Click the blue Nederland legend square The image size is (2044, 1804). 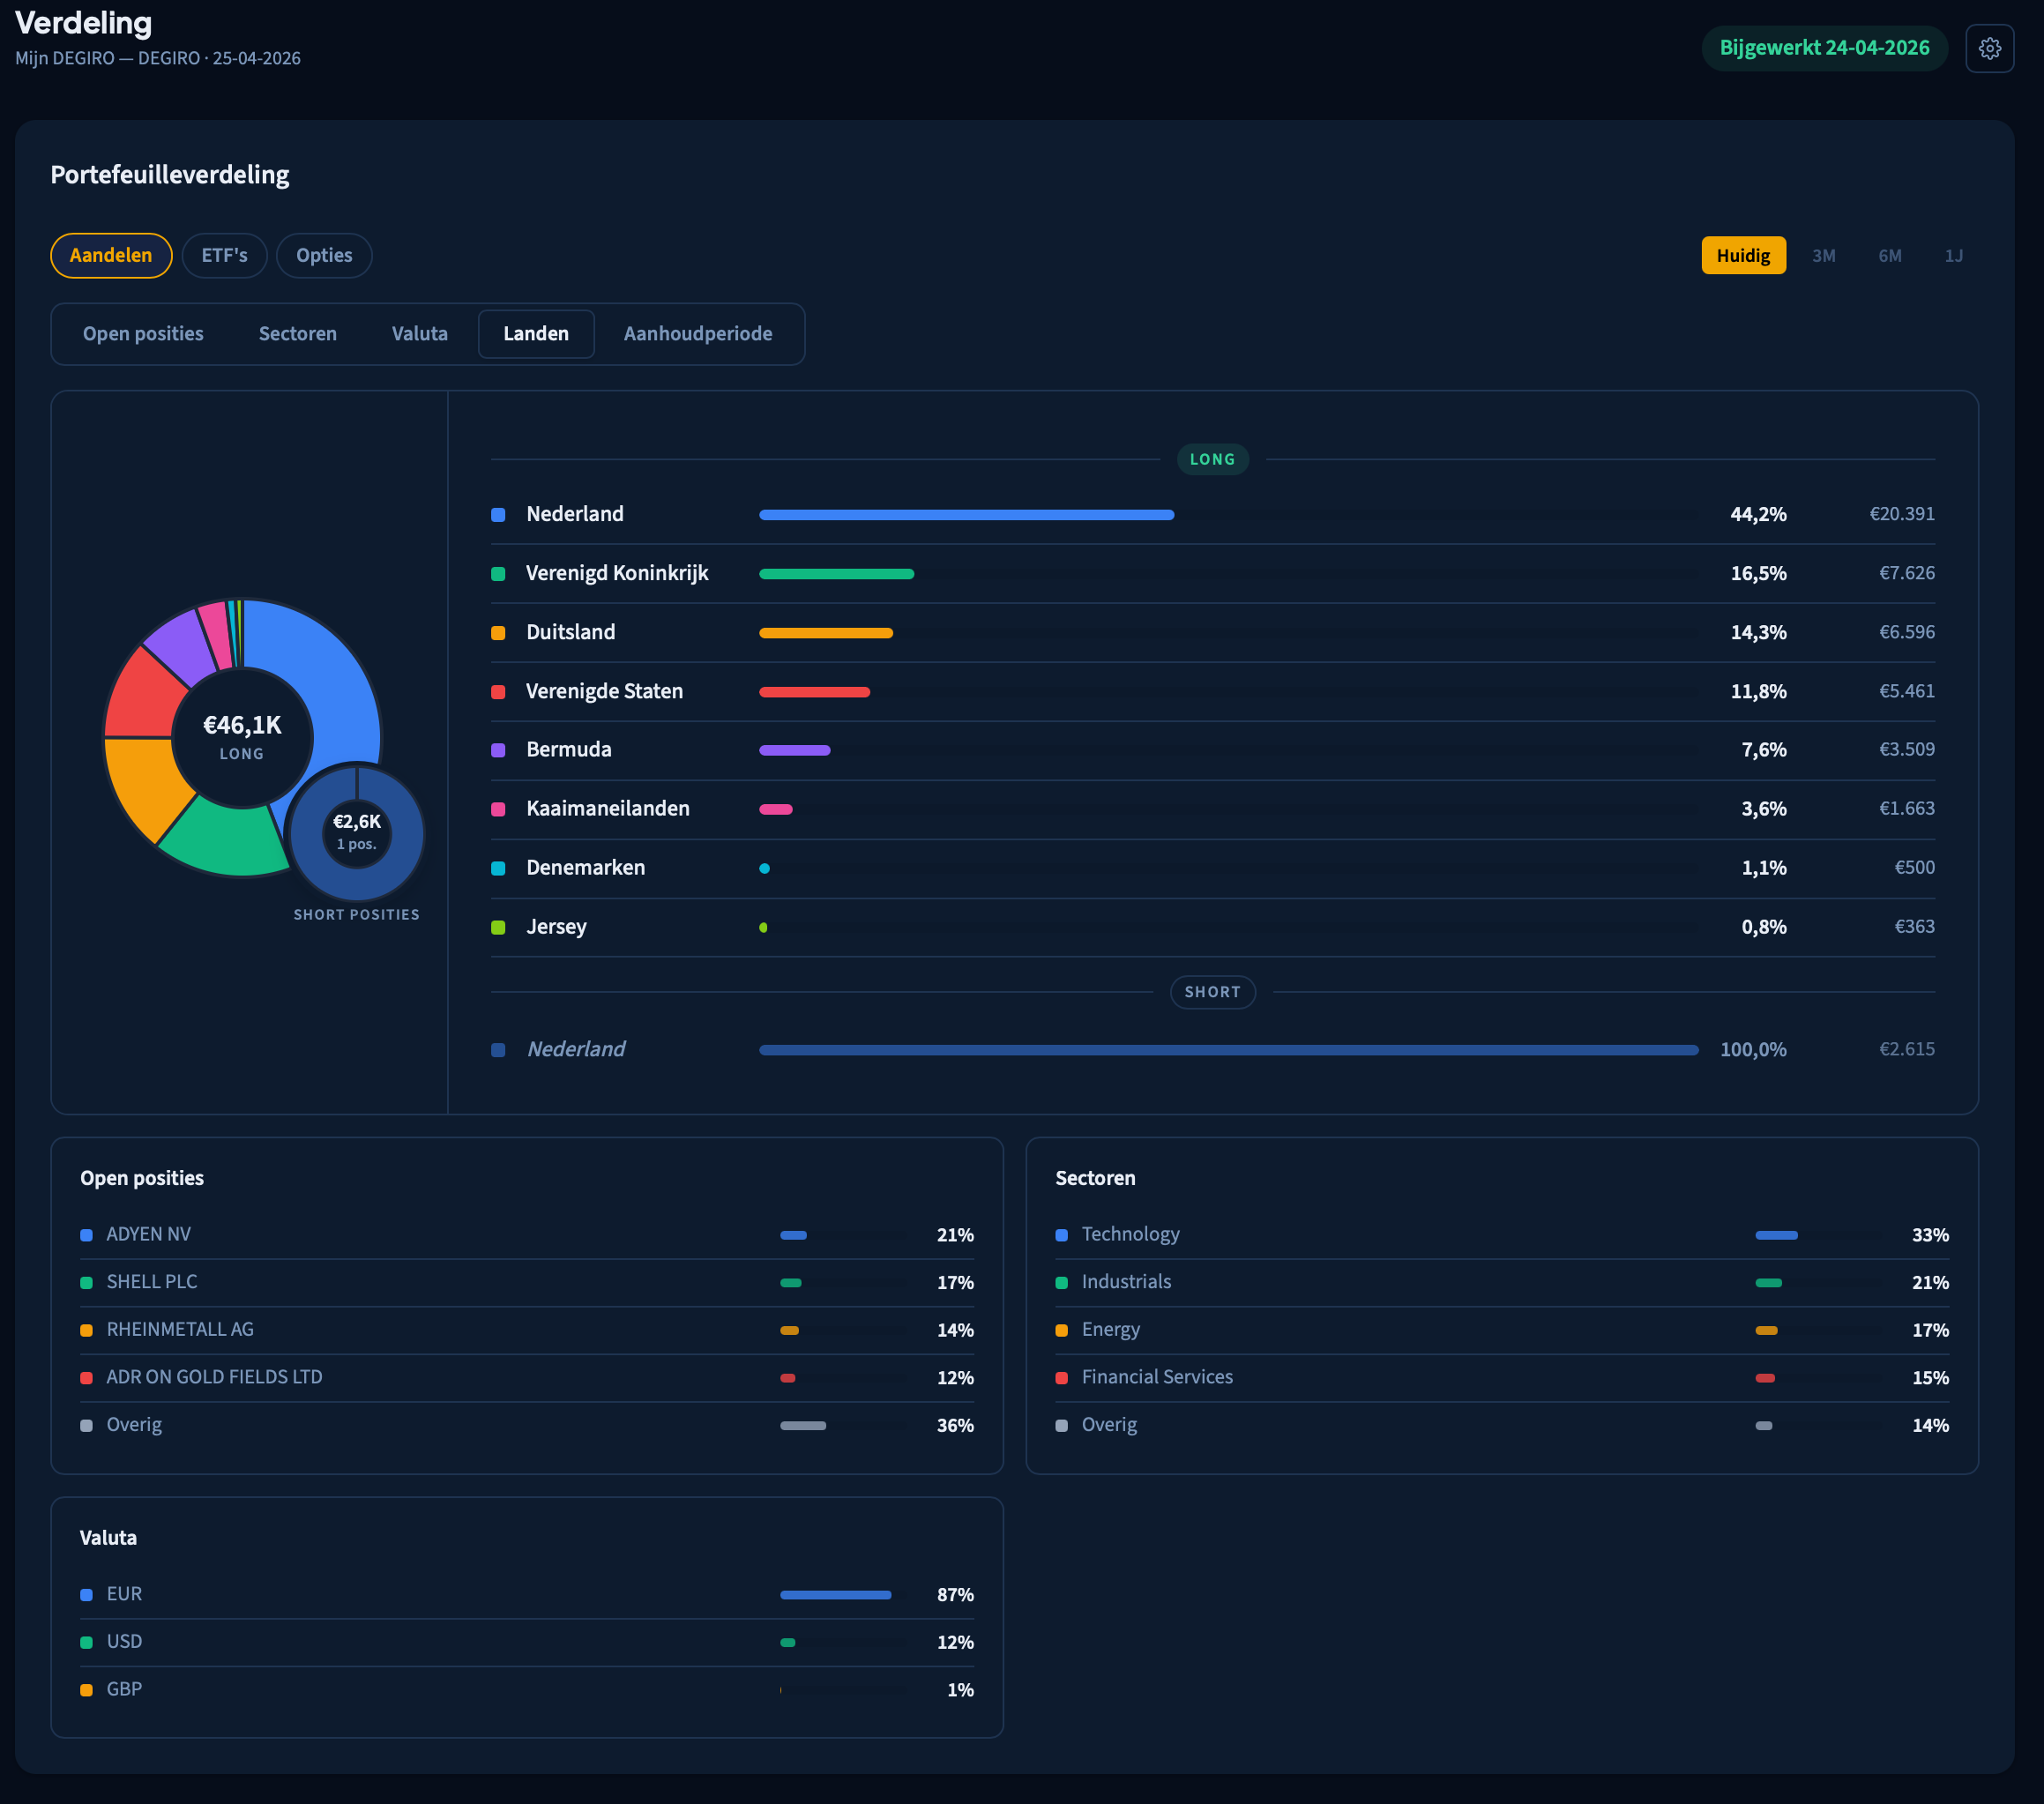coord(498,515)
